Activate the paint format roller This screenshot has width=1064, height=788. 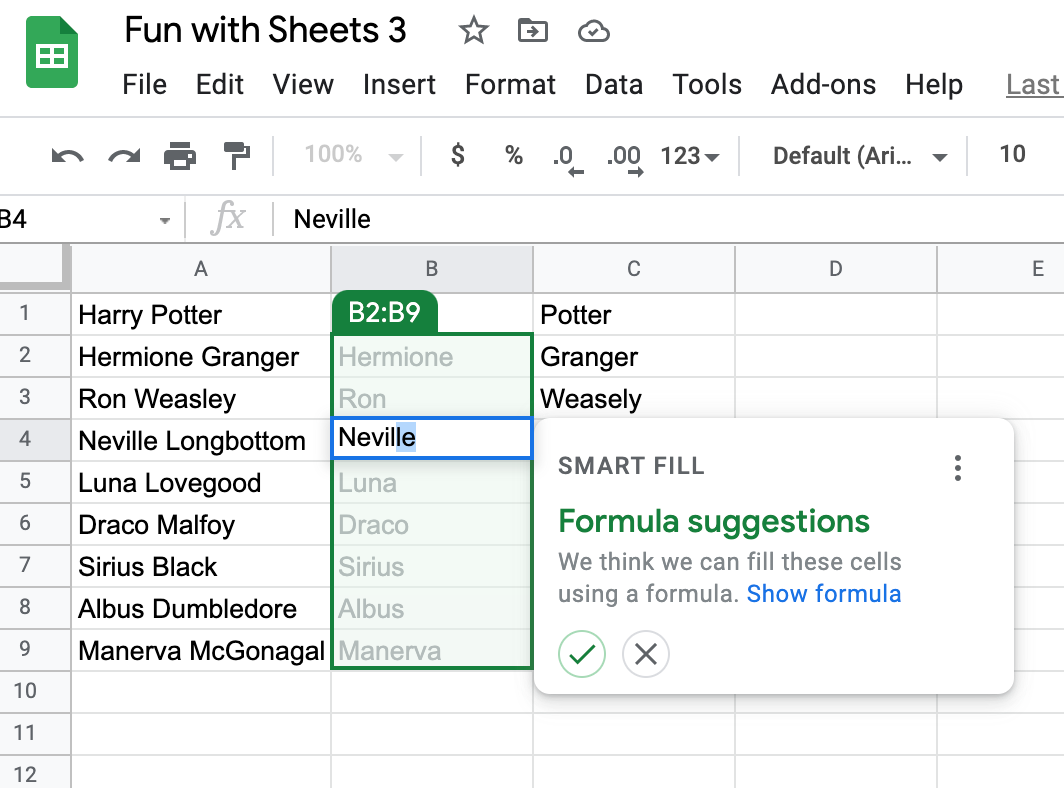click(x=237, y=156)
